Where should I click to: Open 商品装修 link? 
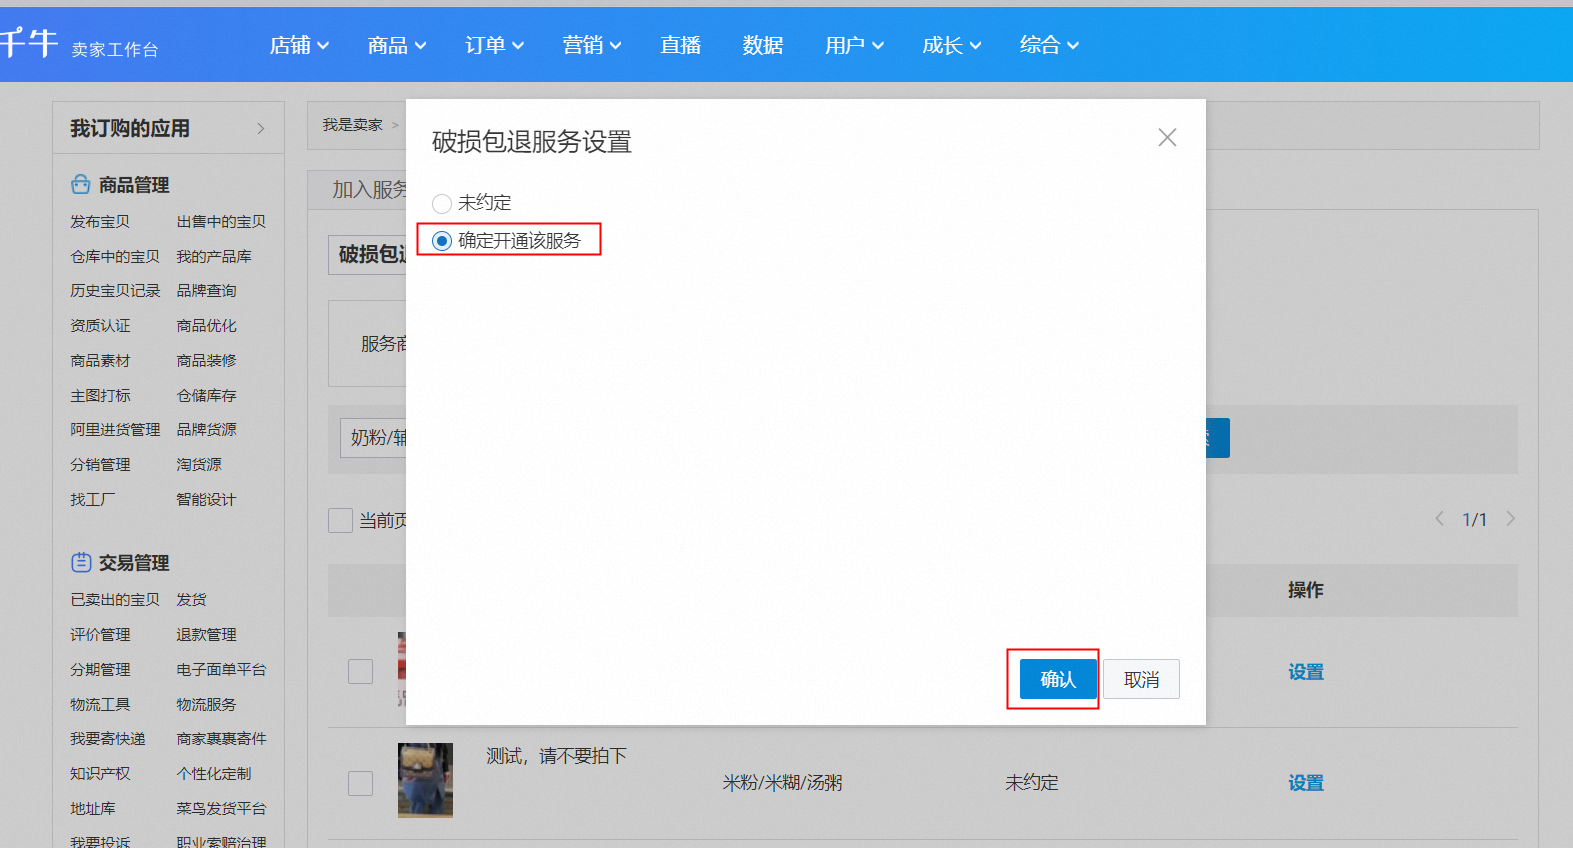point(206,361)
